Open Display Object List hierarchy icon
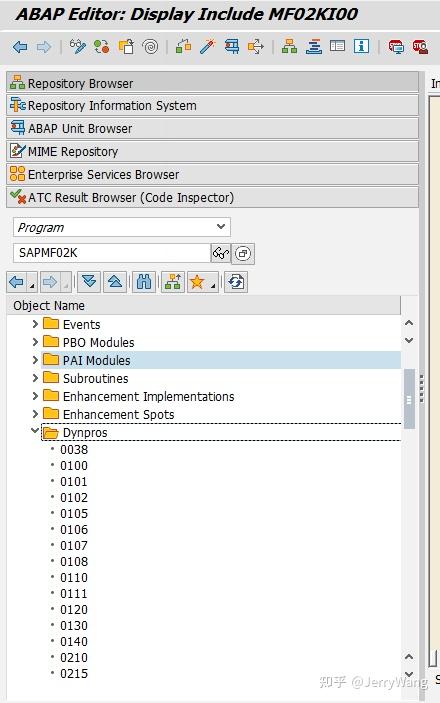The image size is (440, 703). tap(289, 47)
